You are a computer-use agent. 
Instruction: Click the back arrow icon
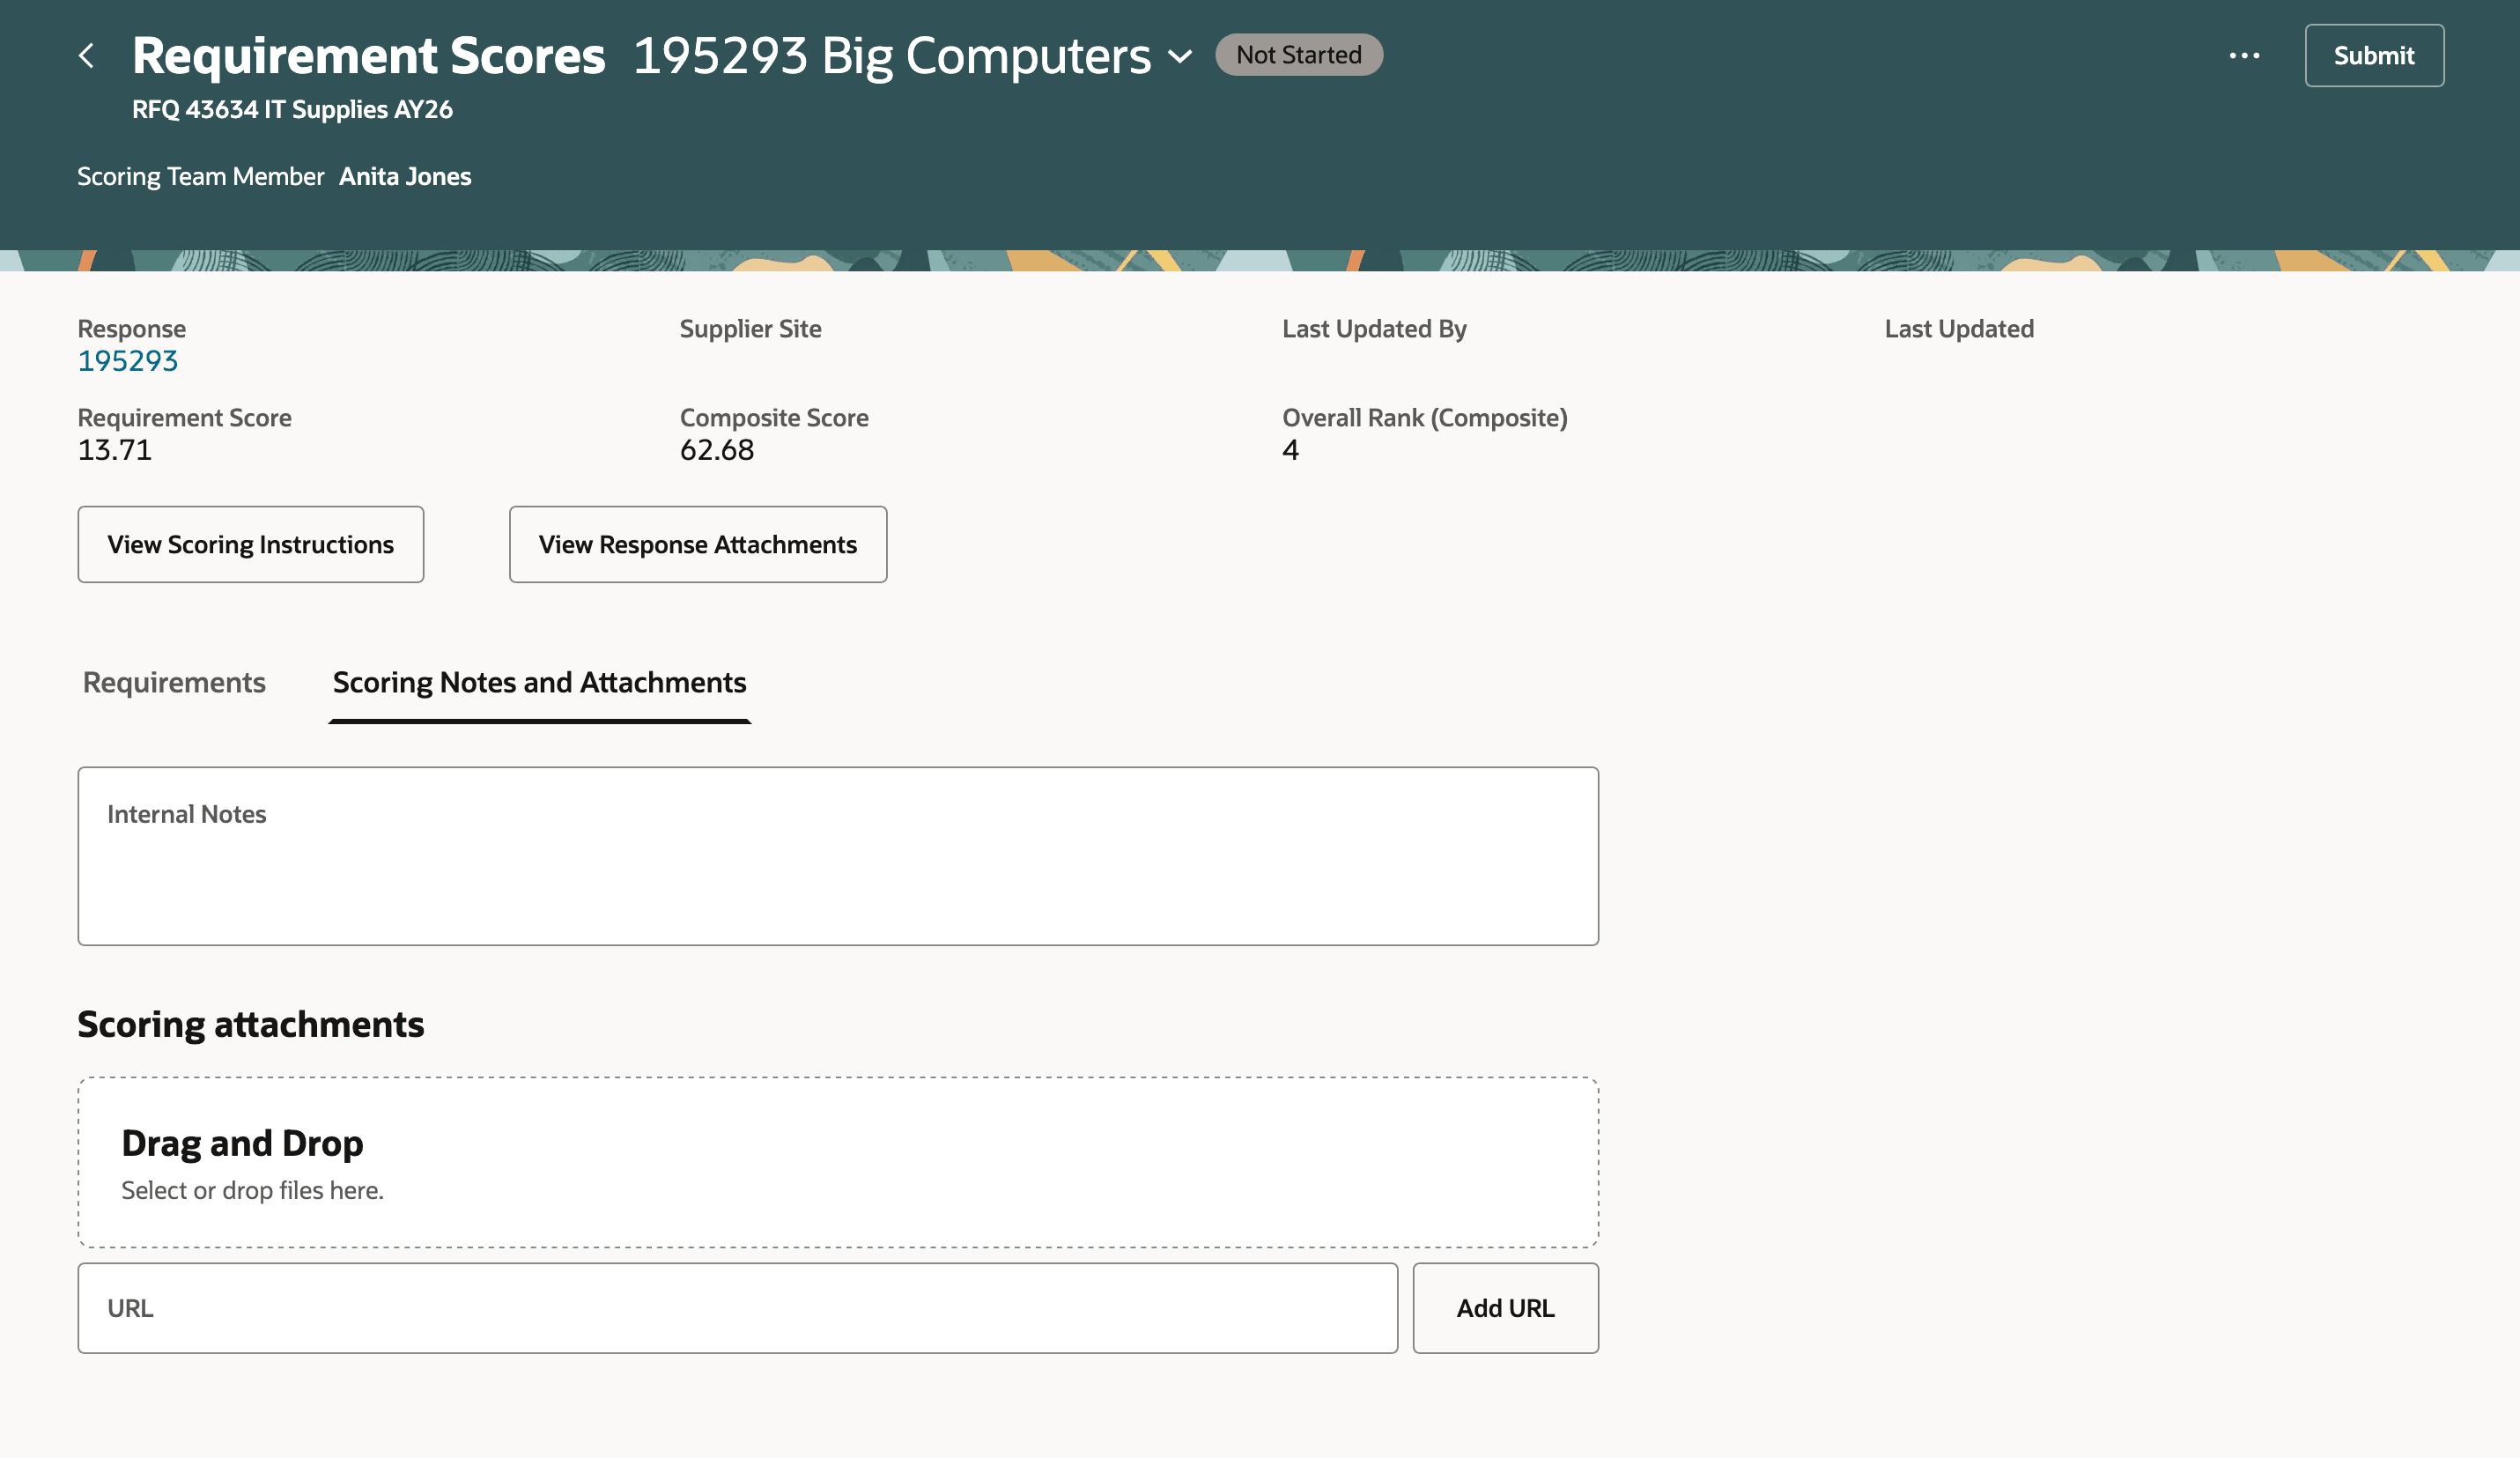pyautogui.click(x=87, y=56)
